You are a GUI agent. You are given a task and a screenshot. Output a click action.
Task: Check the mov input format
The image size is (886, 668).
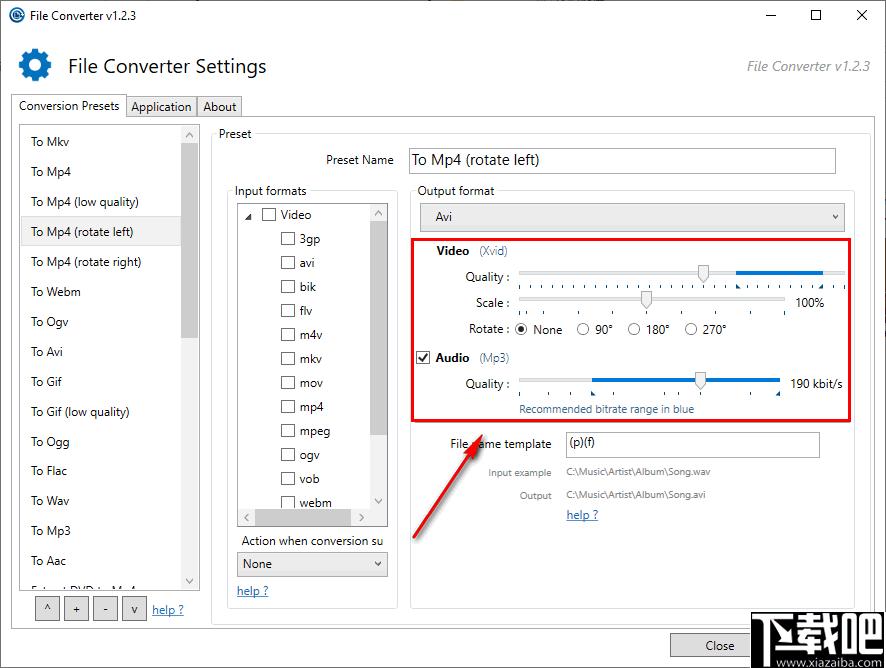point(288,383)
